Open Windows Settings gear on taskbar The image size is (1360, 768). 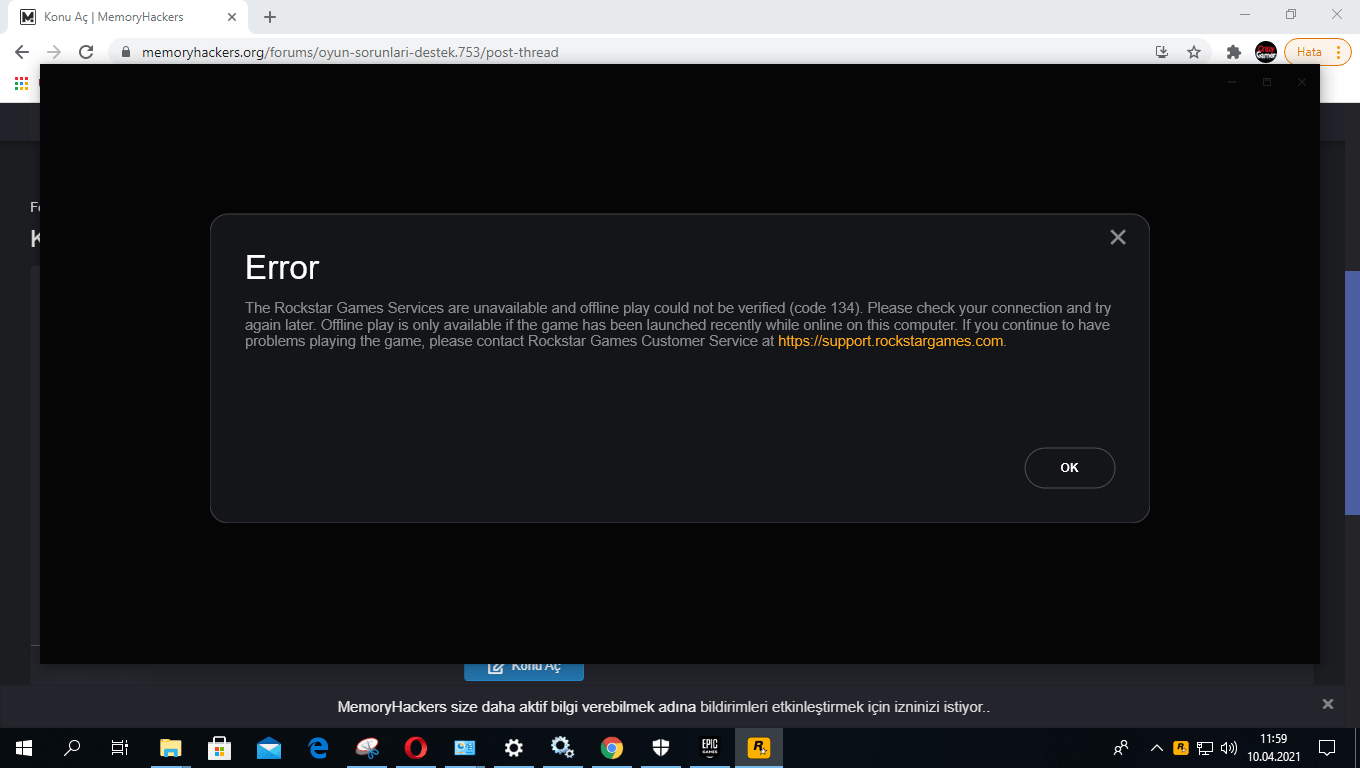[514, 748]
